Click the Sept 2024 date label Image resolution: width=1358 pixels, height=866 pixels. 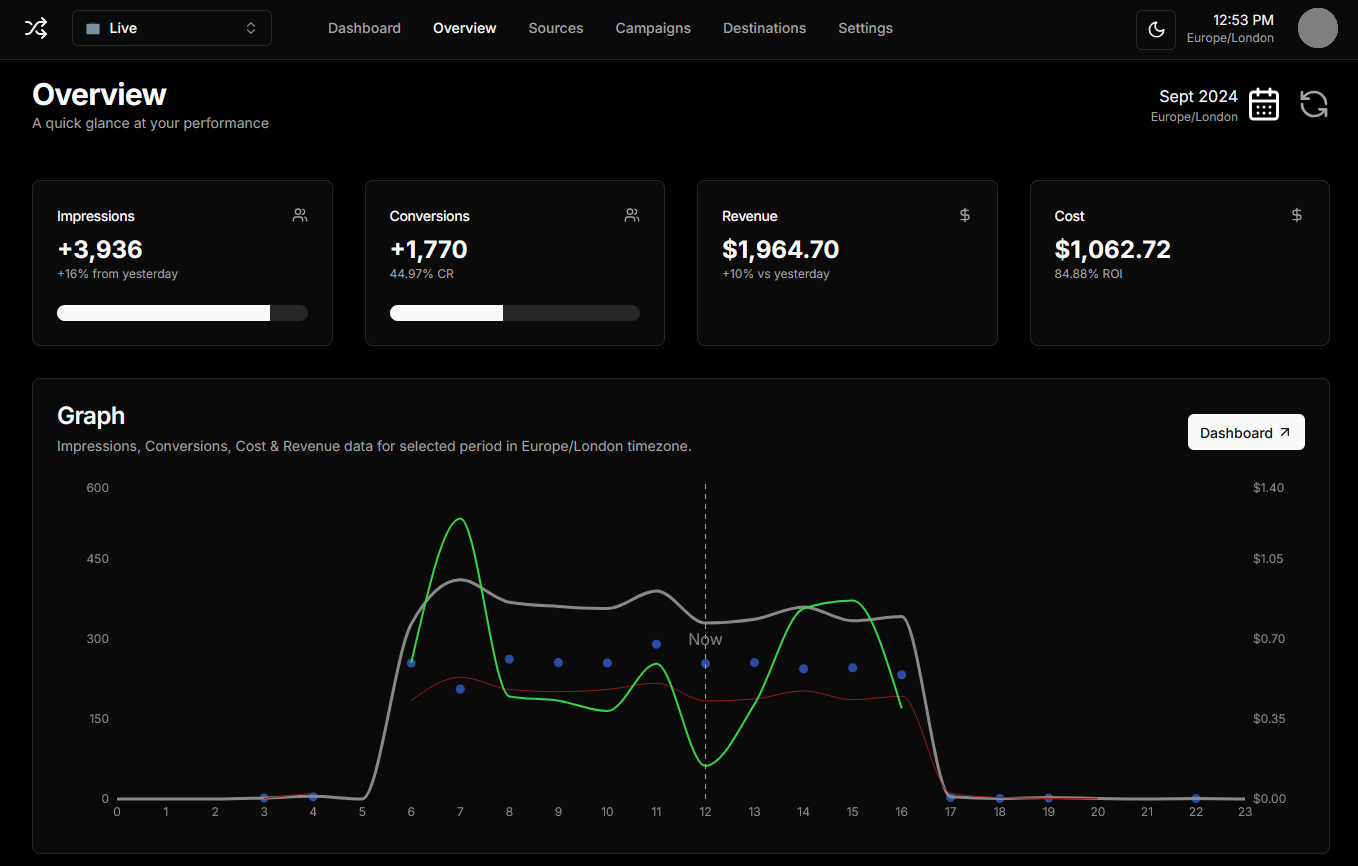click(x=1198, y=97)
